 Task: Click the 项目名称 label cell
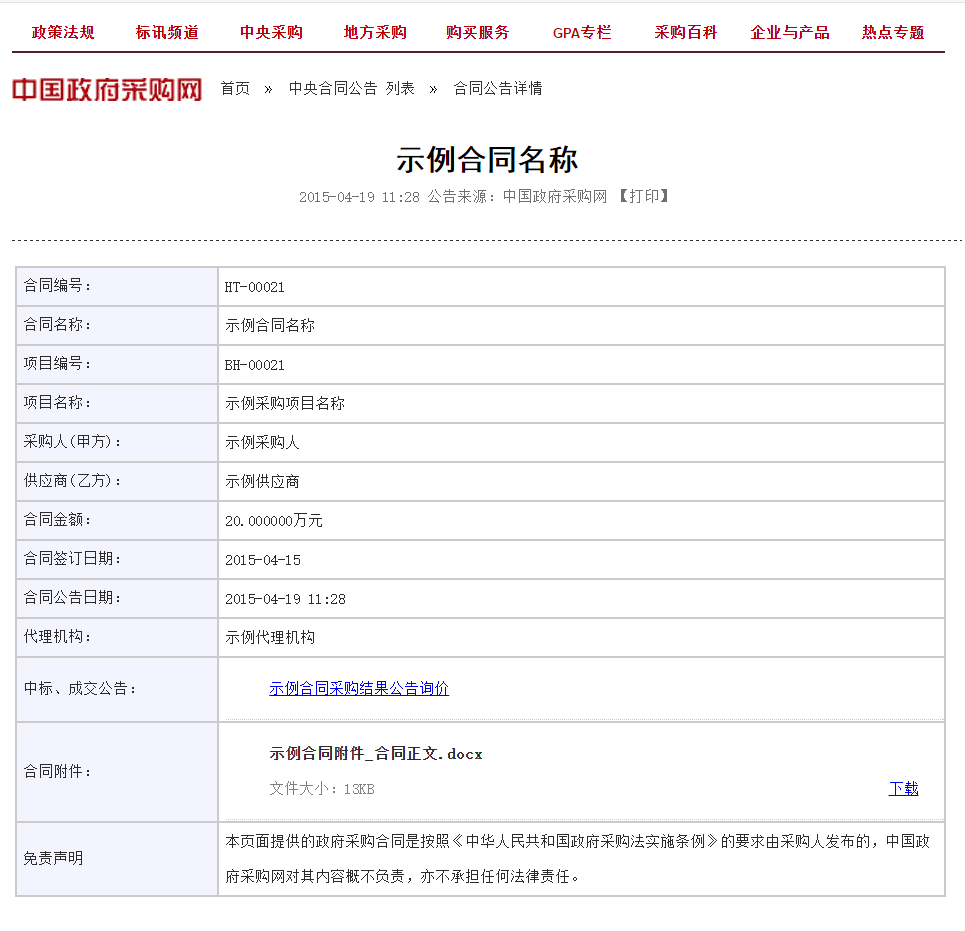[x=117, y=403]
